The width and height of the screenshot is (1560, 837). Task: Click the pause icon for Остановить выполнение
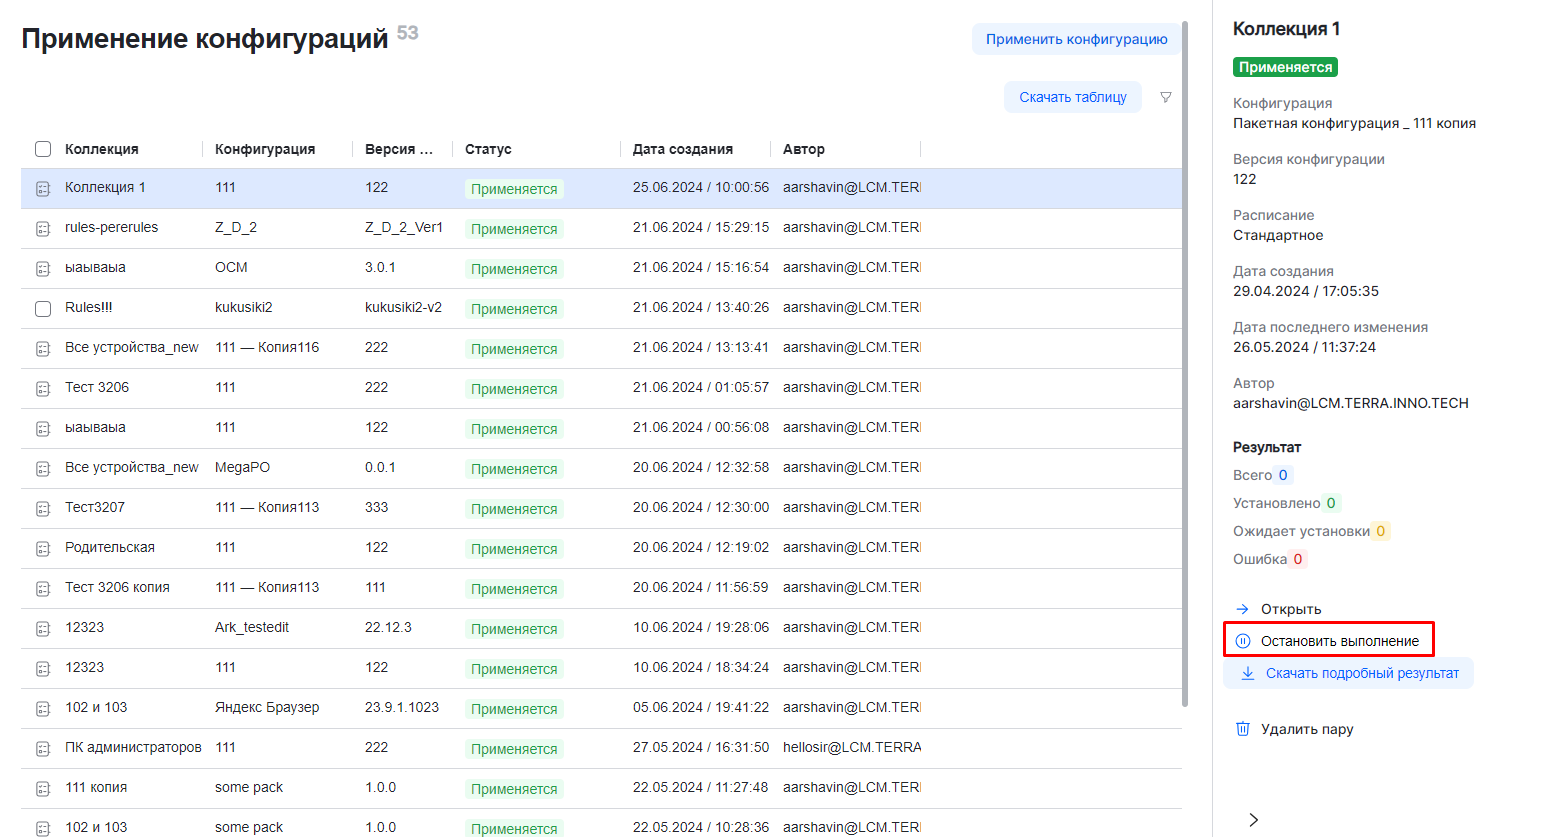pos(1243,641)
